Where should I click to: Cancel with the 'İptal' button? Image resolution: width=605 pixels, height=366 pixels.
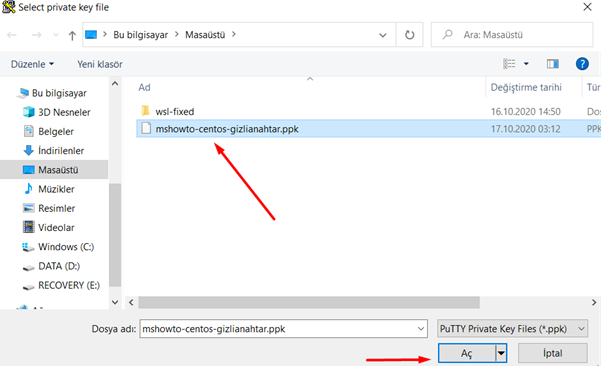553,353
